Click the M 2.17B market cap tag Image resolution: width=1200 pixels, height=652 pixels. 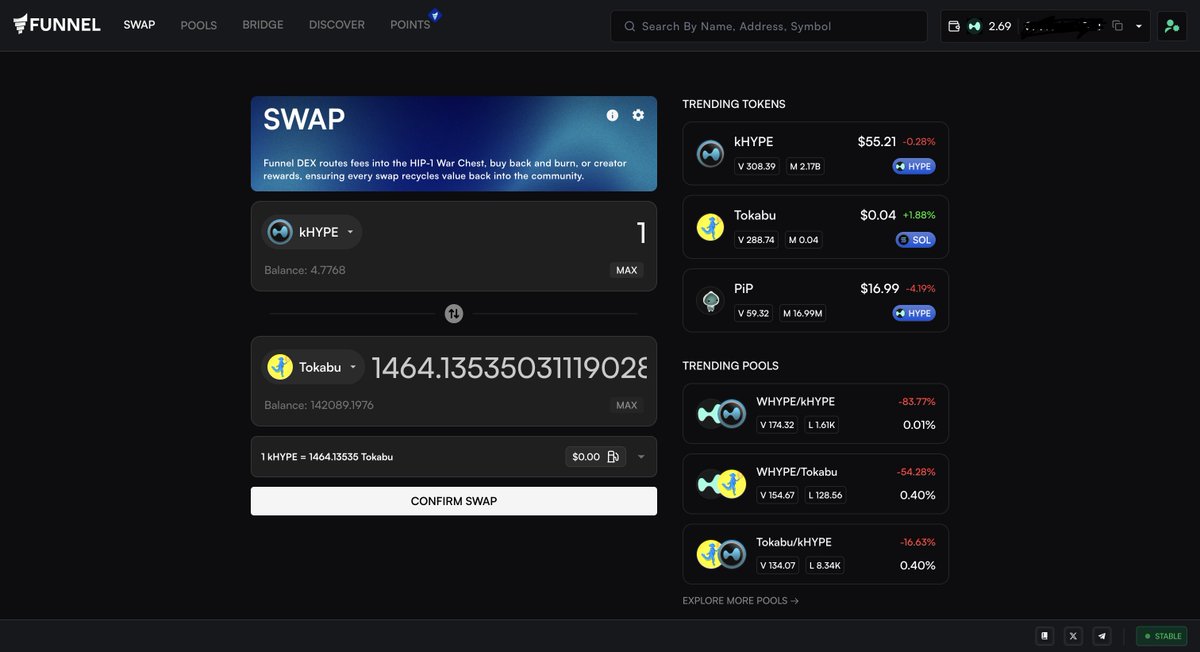[x=804, y=167]
